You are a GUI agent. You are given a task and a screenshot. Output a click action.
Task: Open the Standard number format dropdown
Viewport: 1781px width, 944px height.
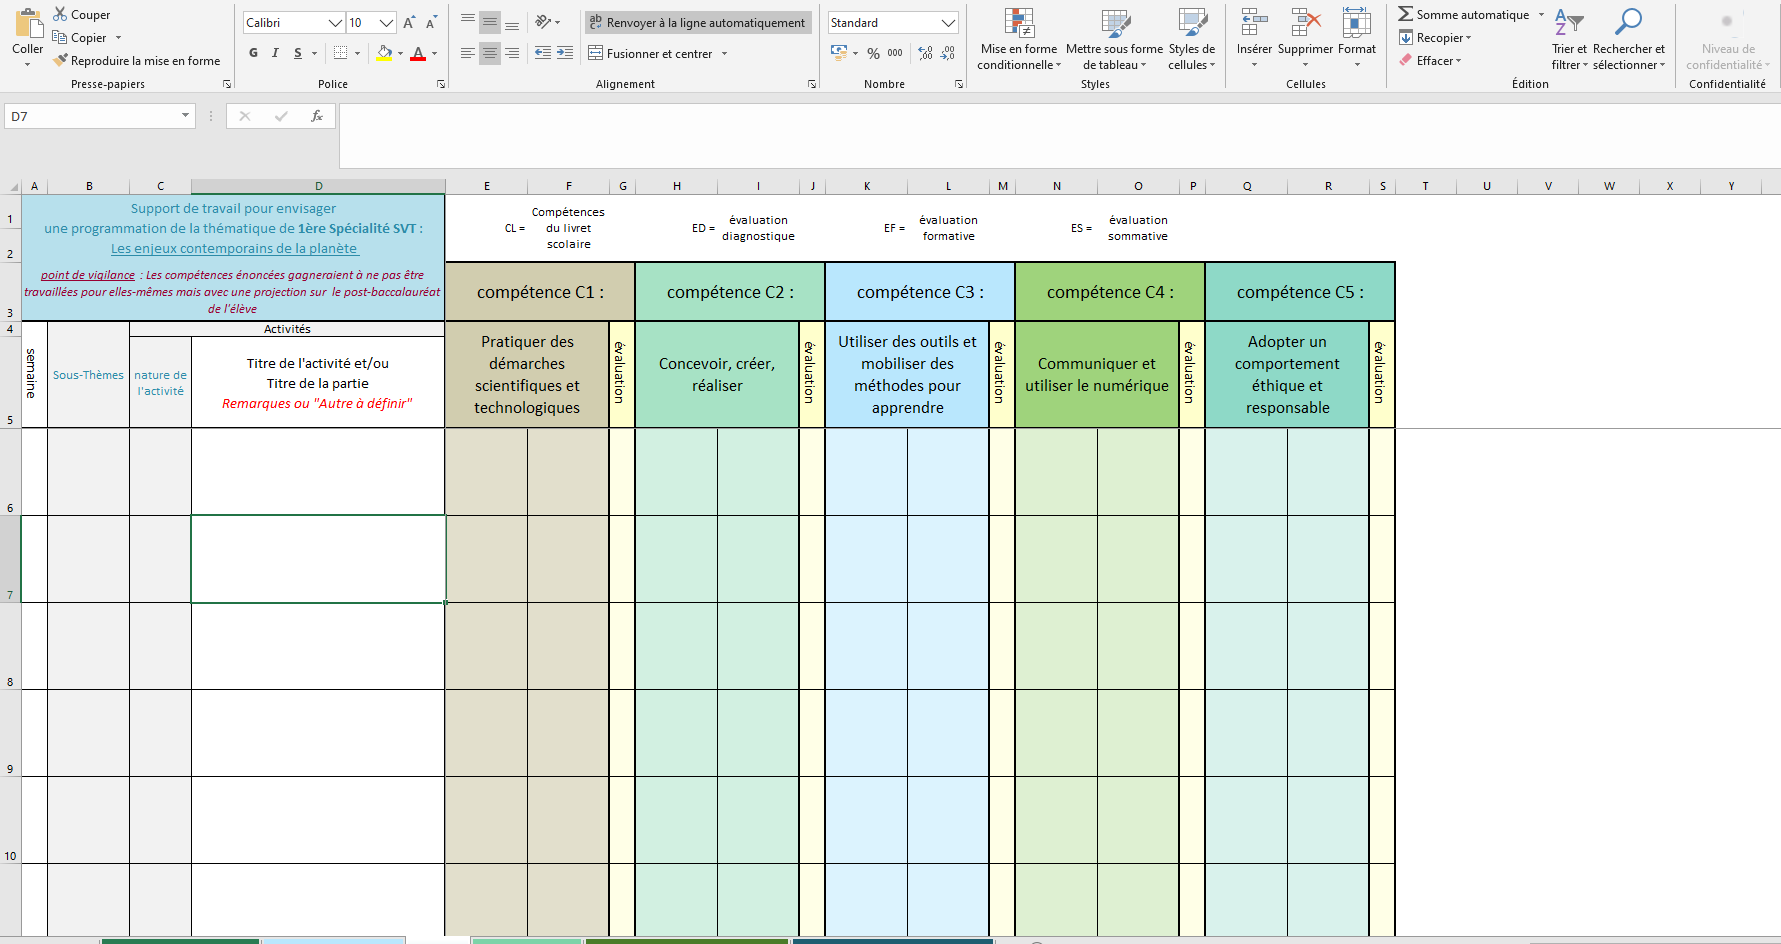tap(948, 23)
